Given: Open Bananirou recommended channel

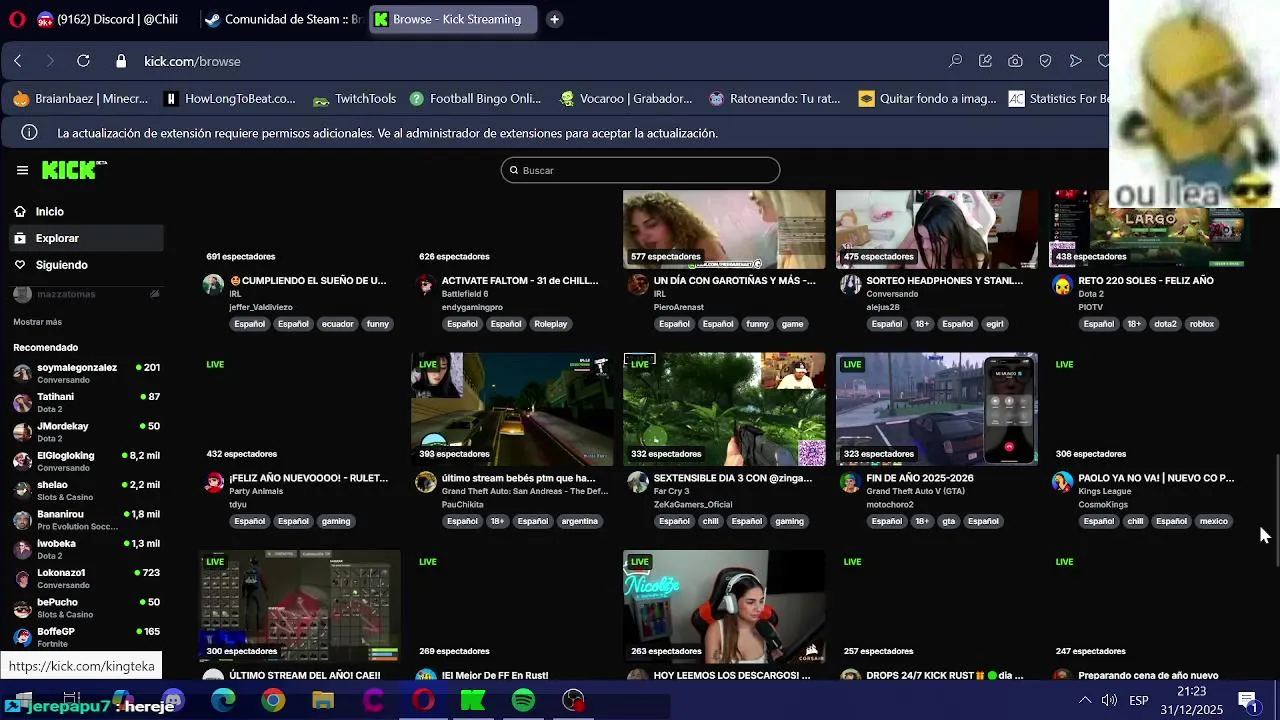Looking at the screenshot, I should 86,520.
